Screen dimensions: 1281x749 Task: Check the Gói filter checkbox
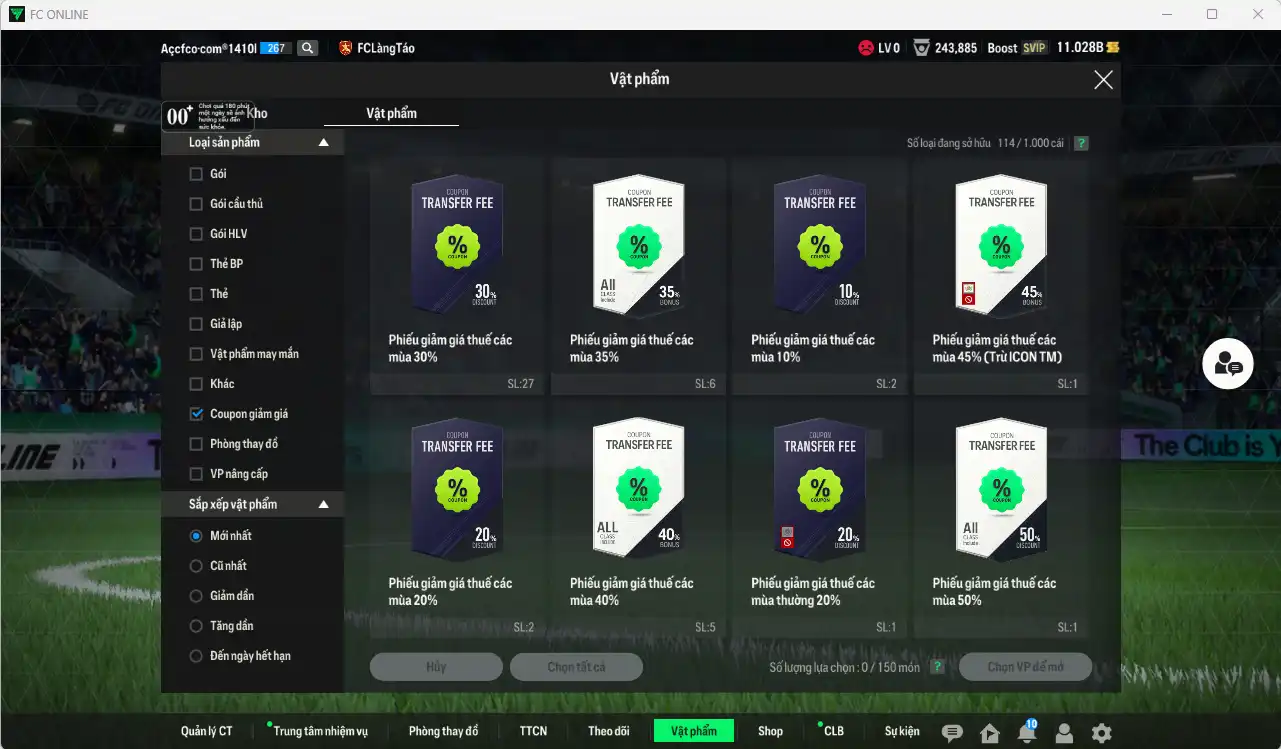[x=196, y=174]
